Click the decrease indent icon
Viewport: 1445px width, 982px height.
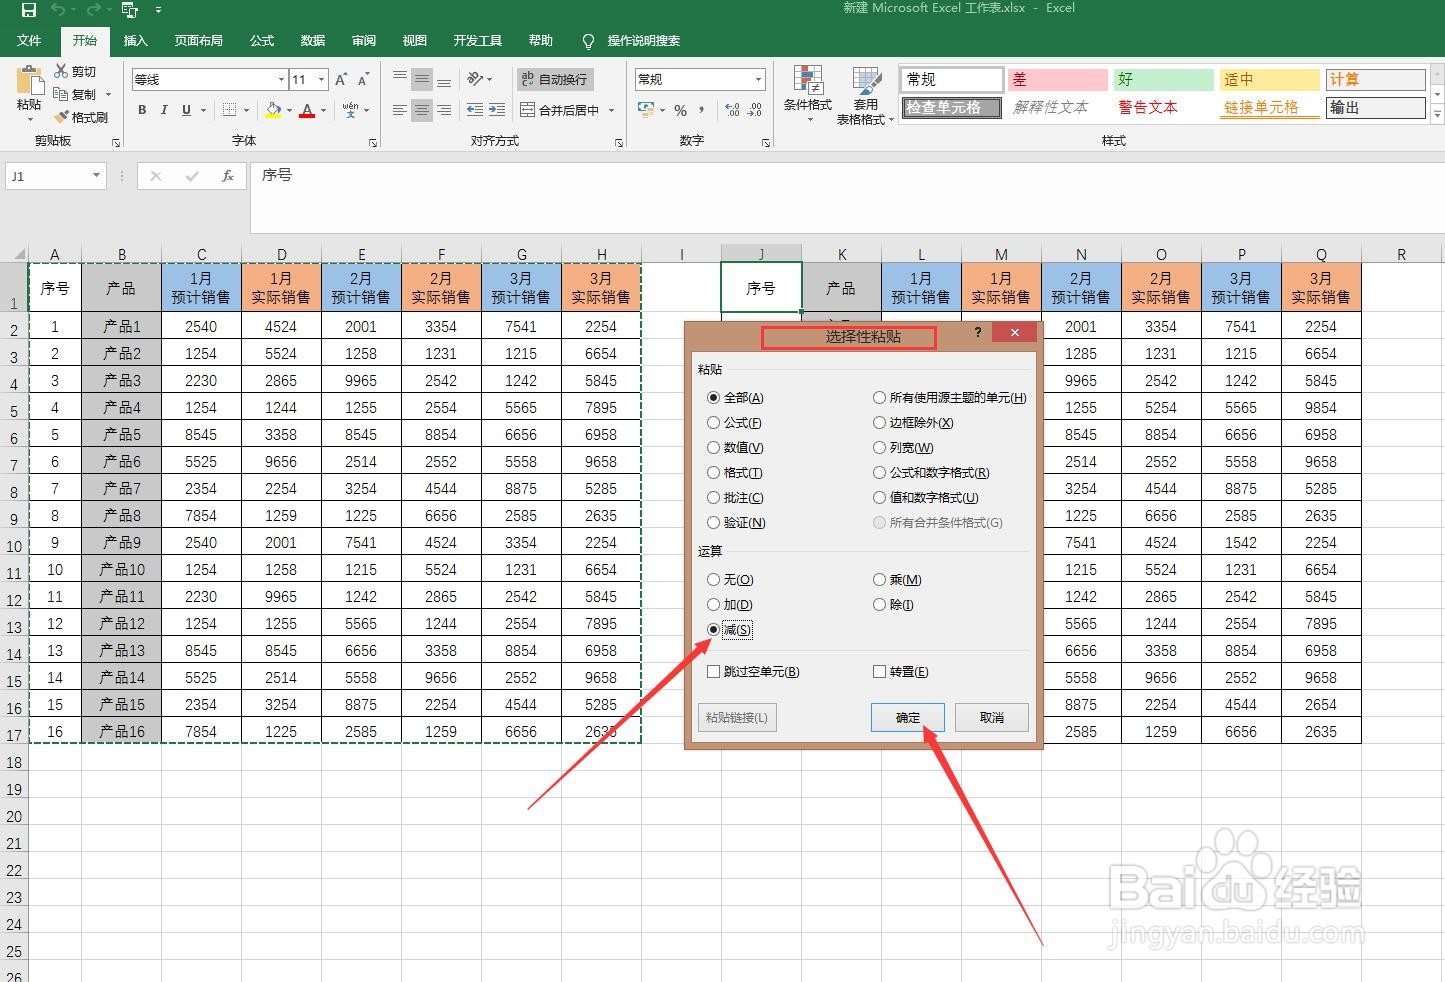[475, 110]
